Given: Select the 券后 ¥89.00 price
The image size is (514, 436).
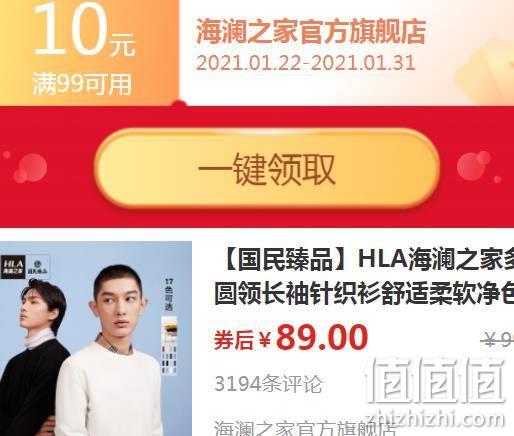Looking at the screenshot, I should 291,337.
